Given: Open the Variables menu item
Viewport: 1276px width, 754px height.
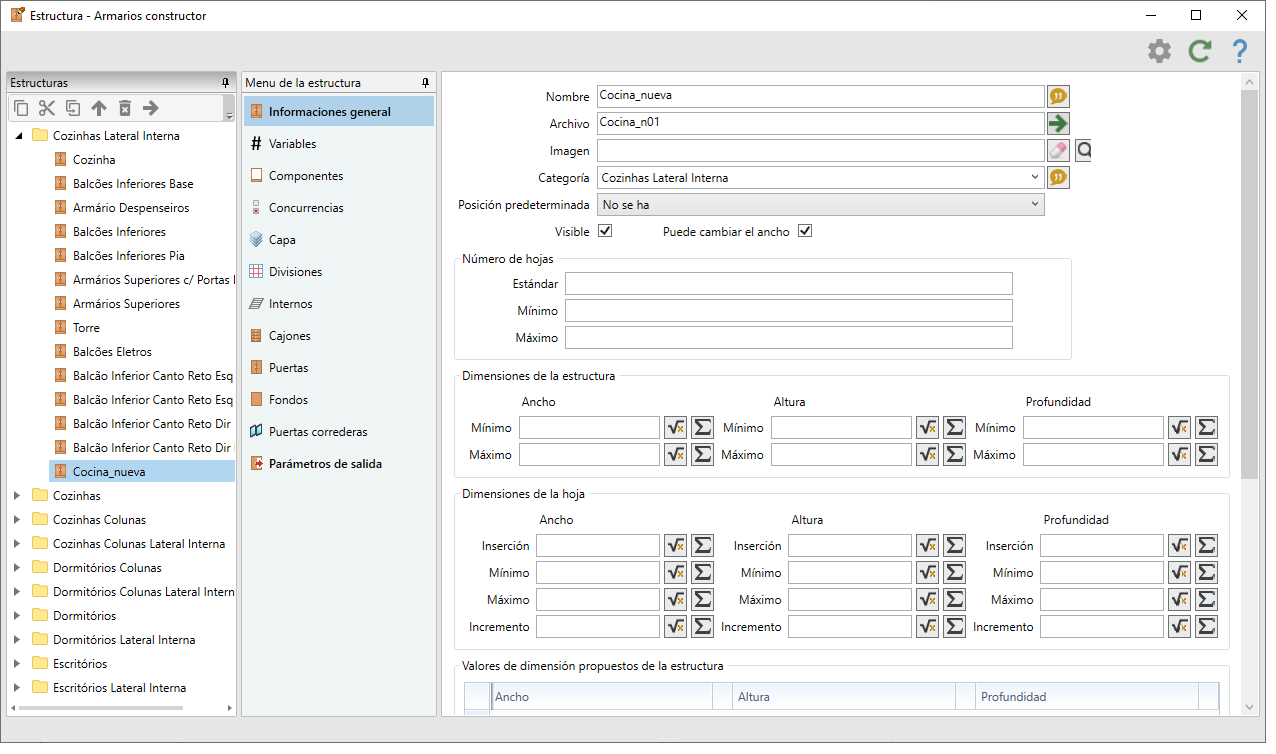Looking at the screenshot, I should (x=292, y=144).
